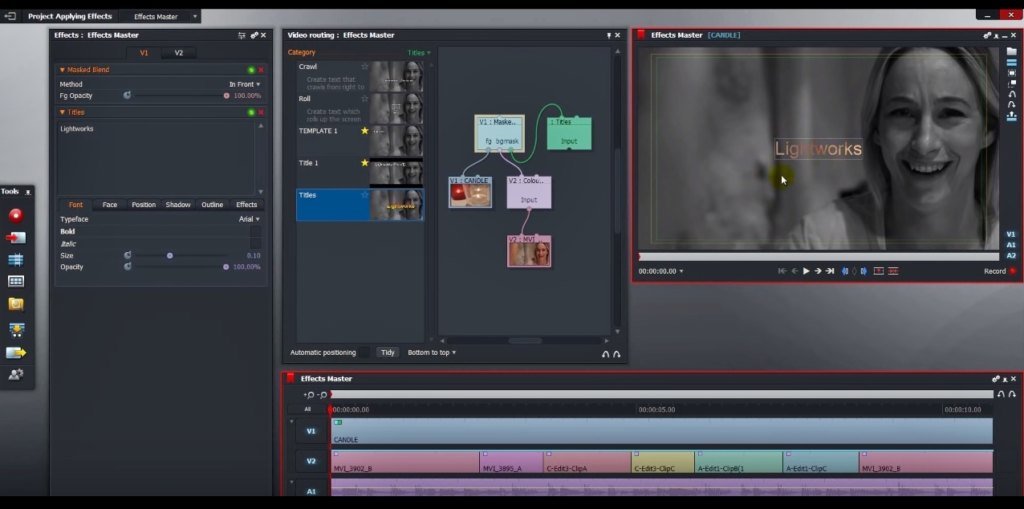Open Effects Master edit dropdown in top bar
The image size is (1024, 509).
tap(195, 16)
